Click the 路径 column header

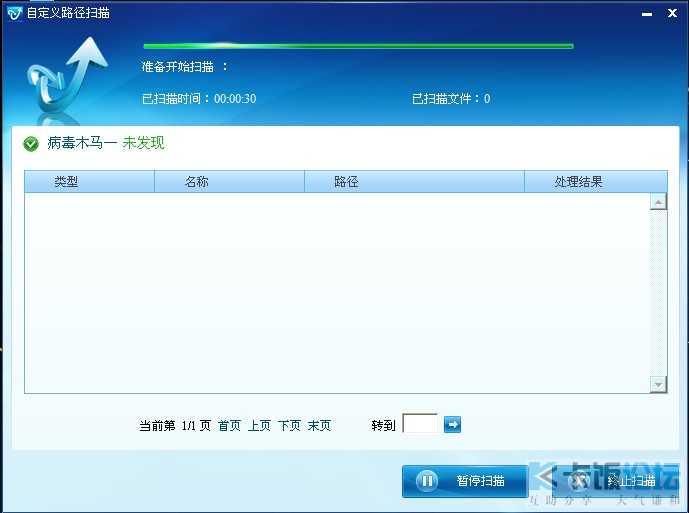[346, 182]
